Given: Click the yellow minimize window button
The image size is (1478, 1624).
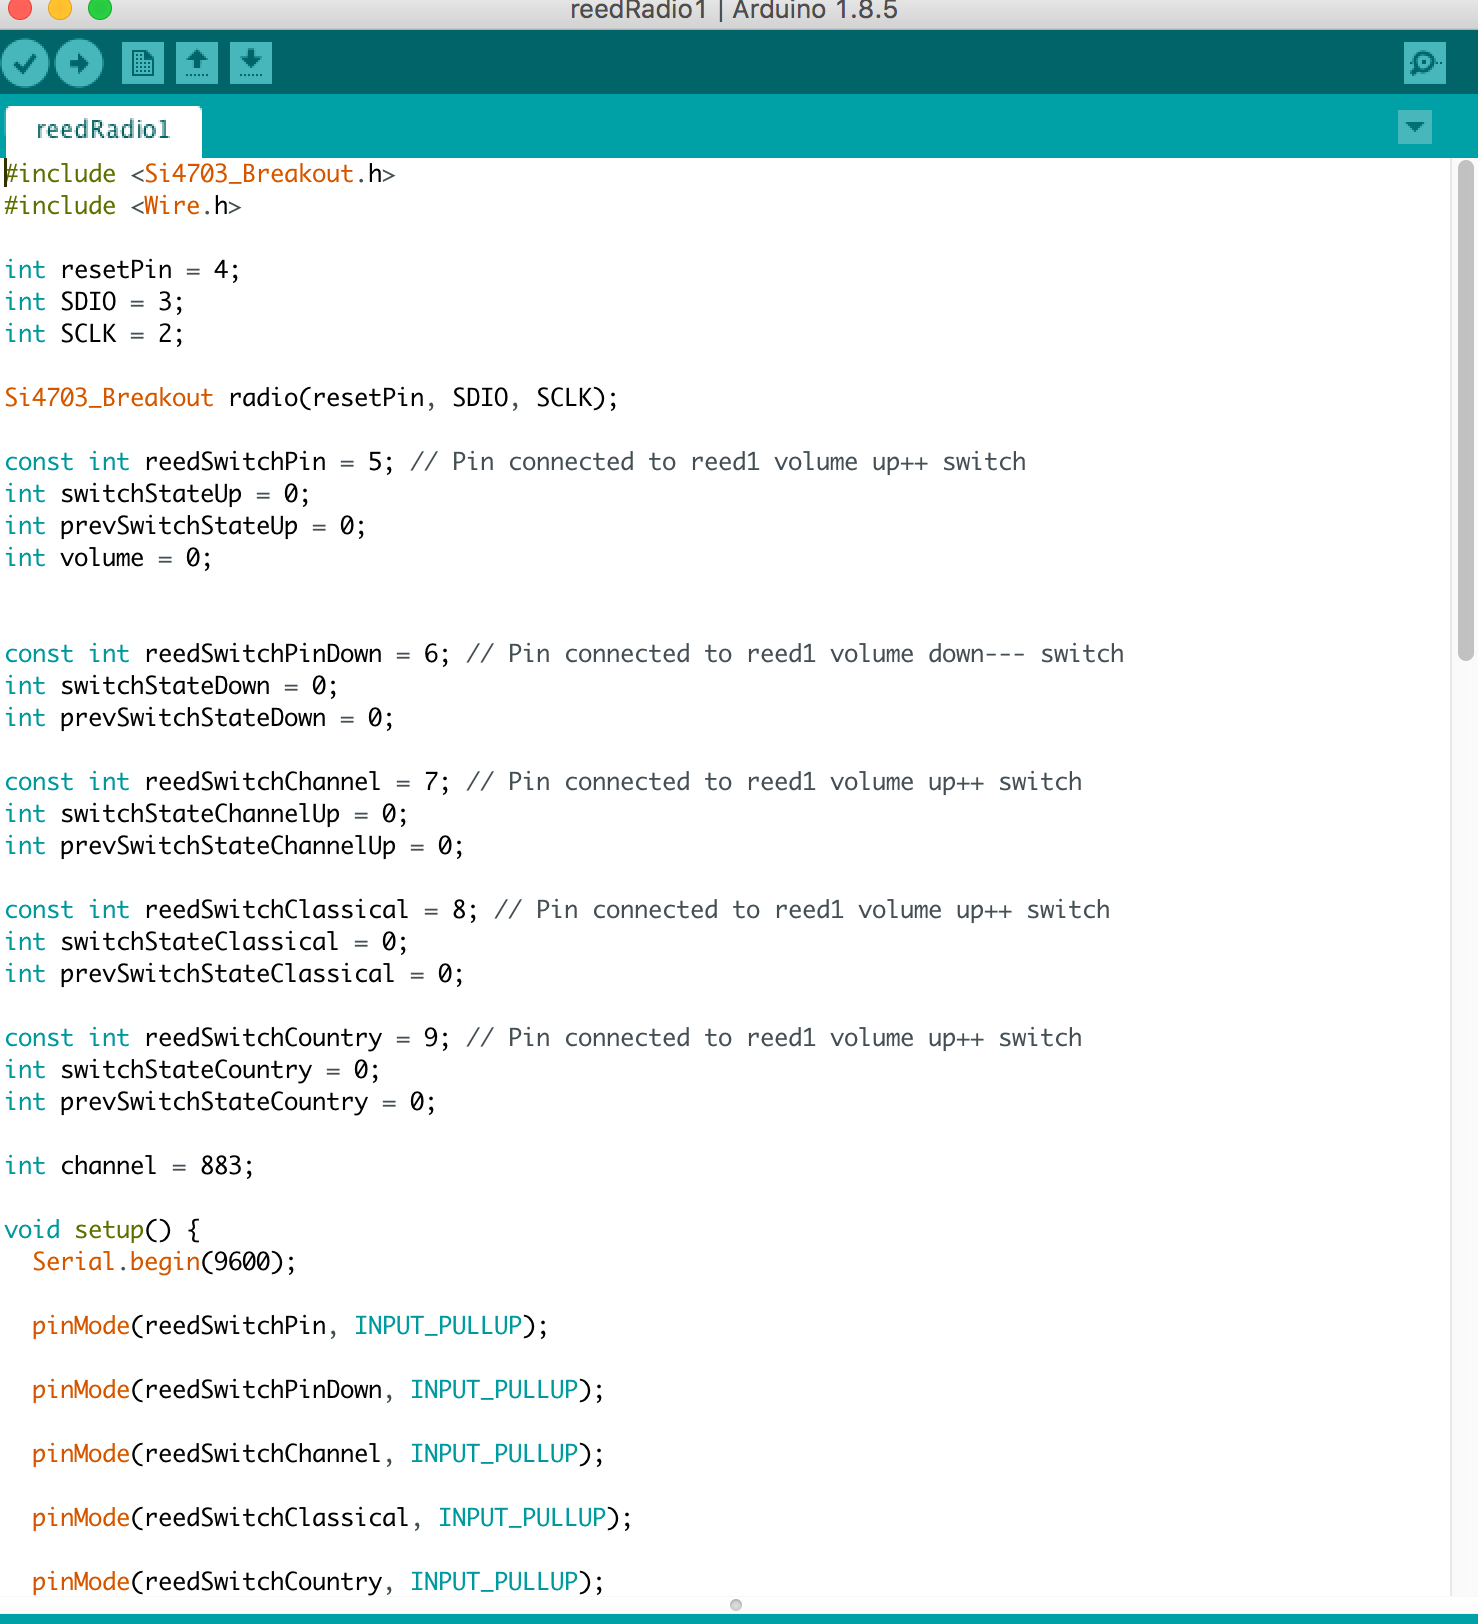Looking at the screenshot, I should [60, 9].
